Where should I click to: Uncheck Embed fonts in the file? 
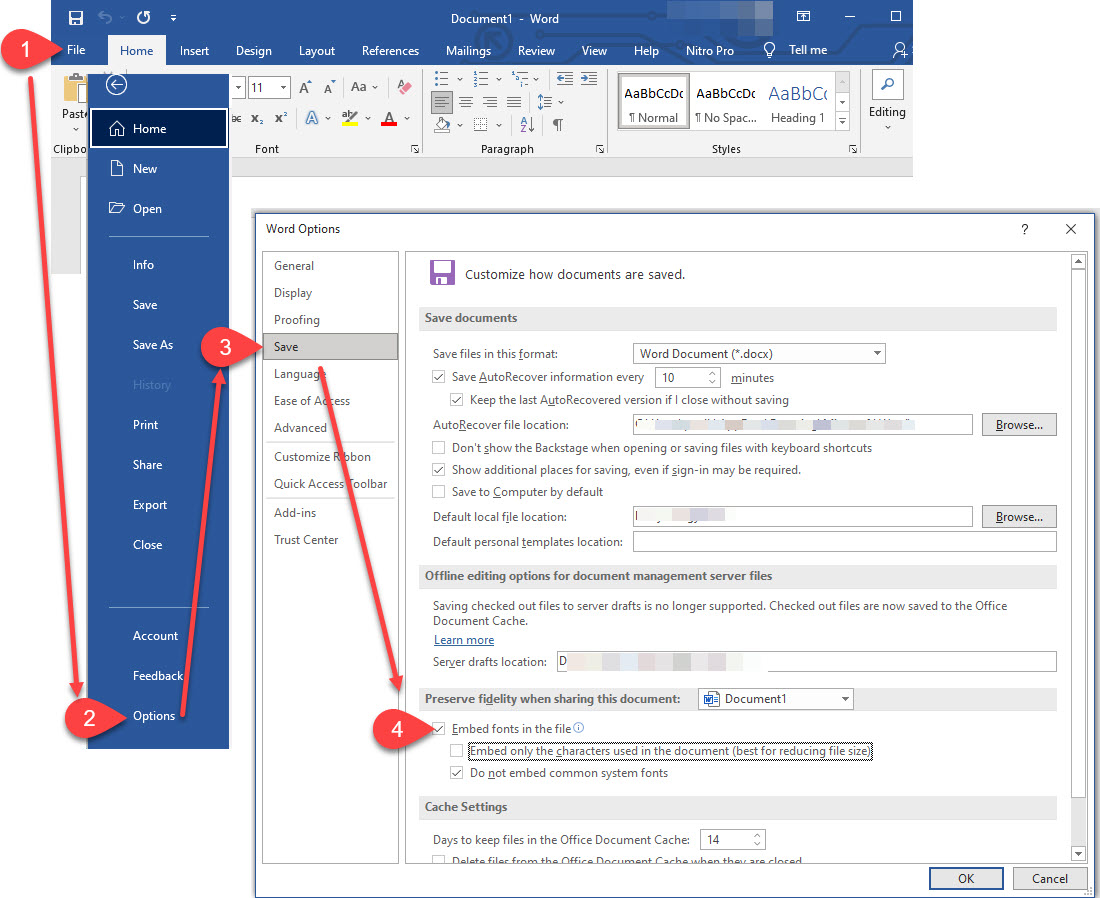[x=439, y=729]
